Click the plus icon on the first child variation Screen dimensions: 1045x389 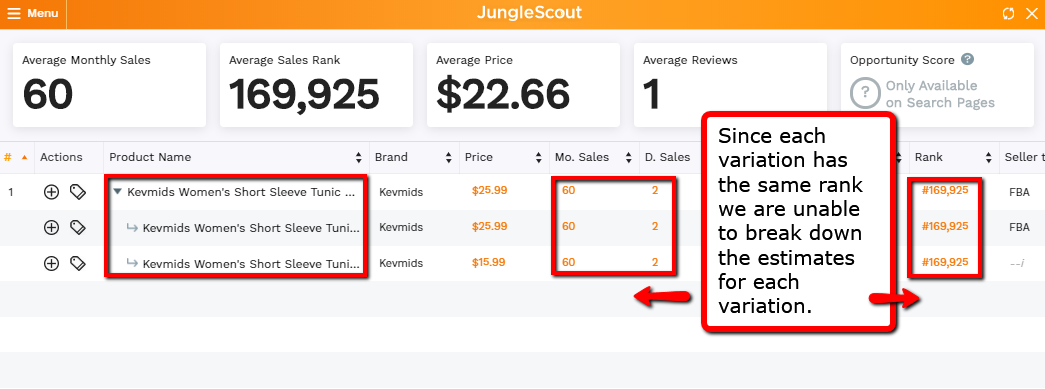(x=51, y=228)
